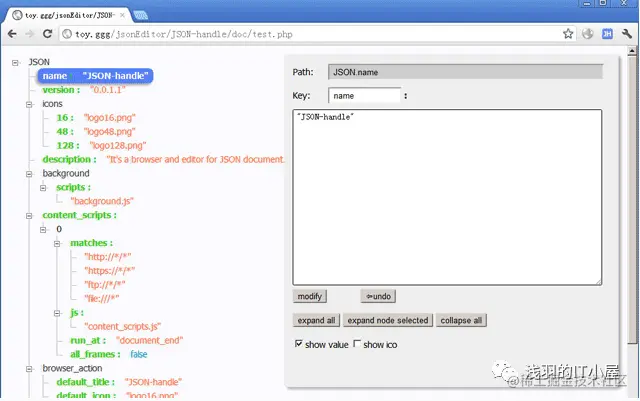Screen dimensions: 640x401
Task: Select the default_title key
Action: point(86,382)
